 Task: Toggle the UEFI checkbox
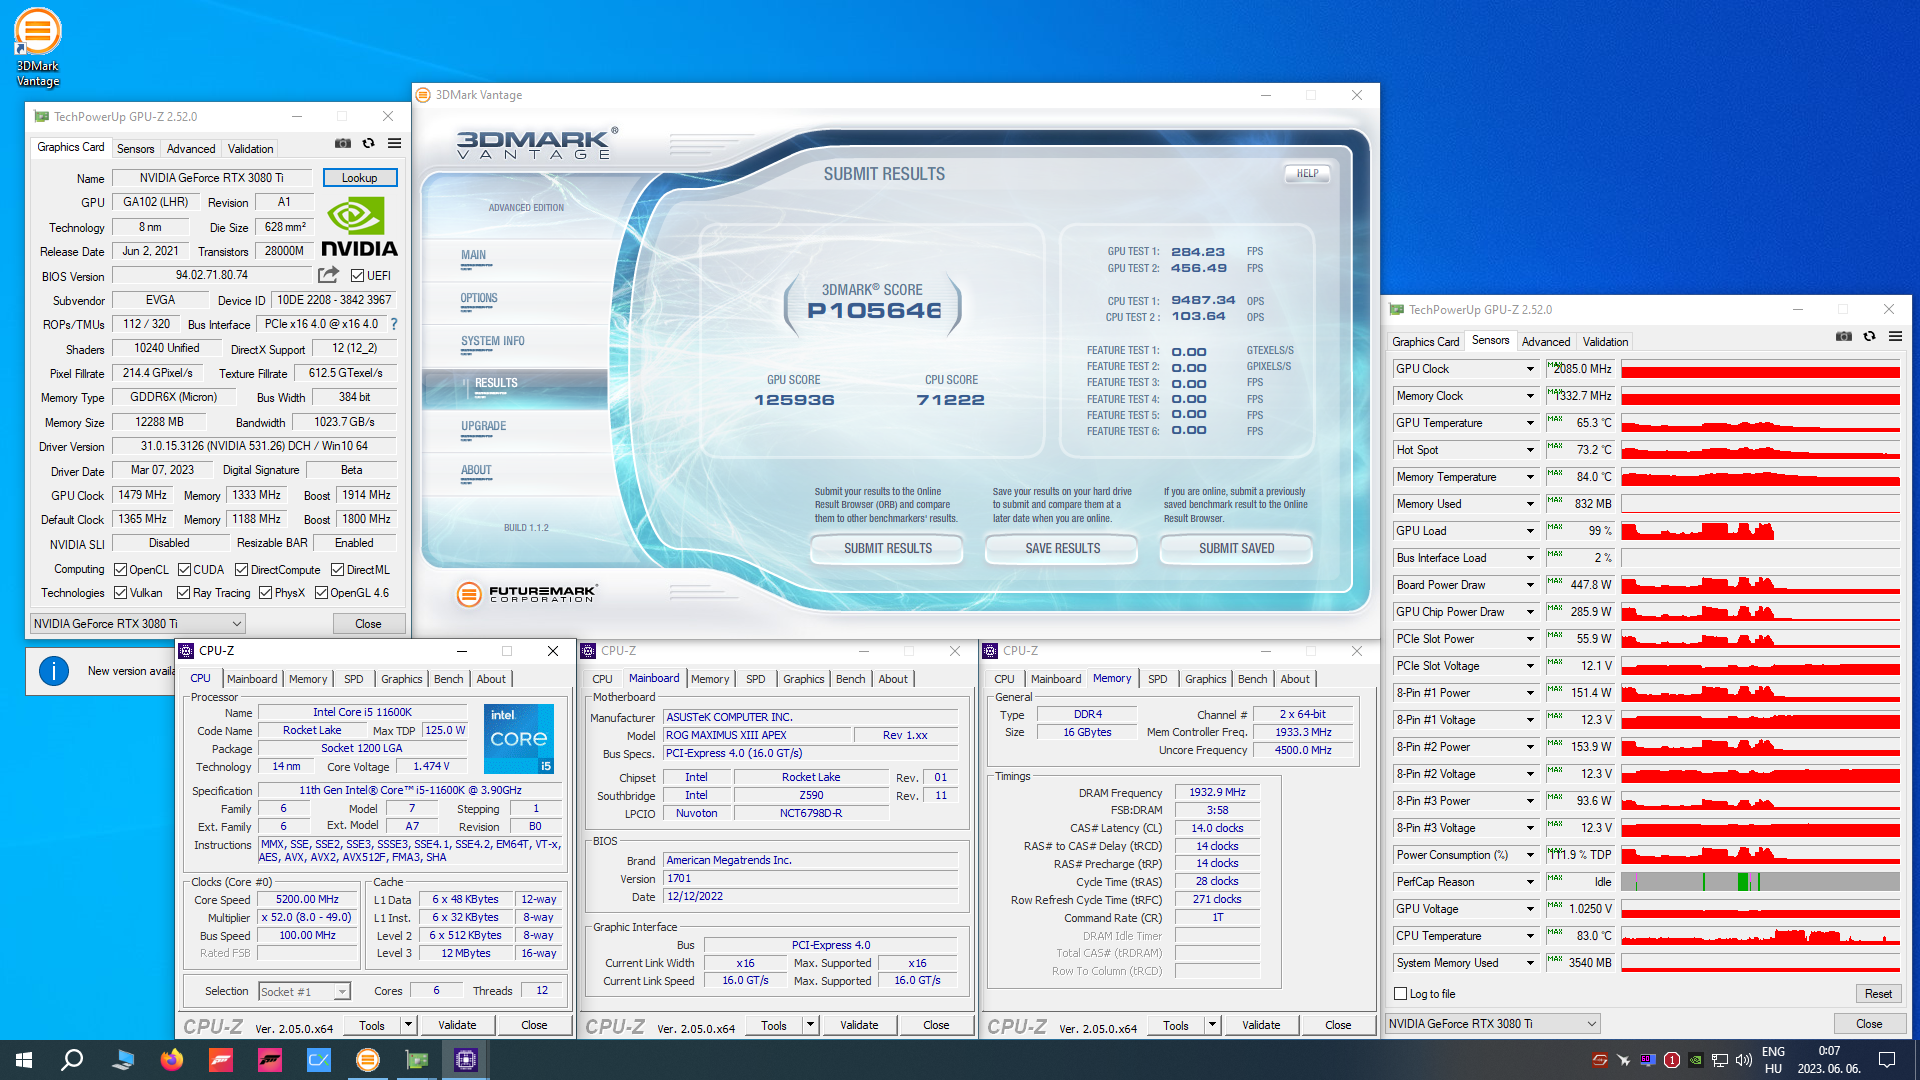(358, 276)
